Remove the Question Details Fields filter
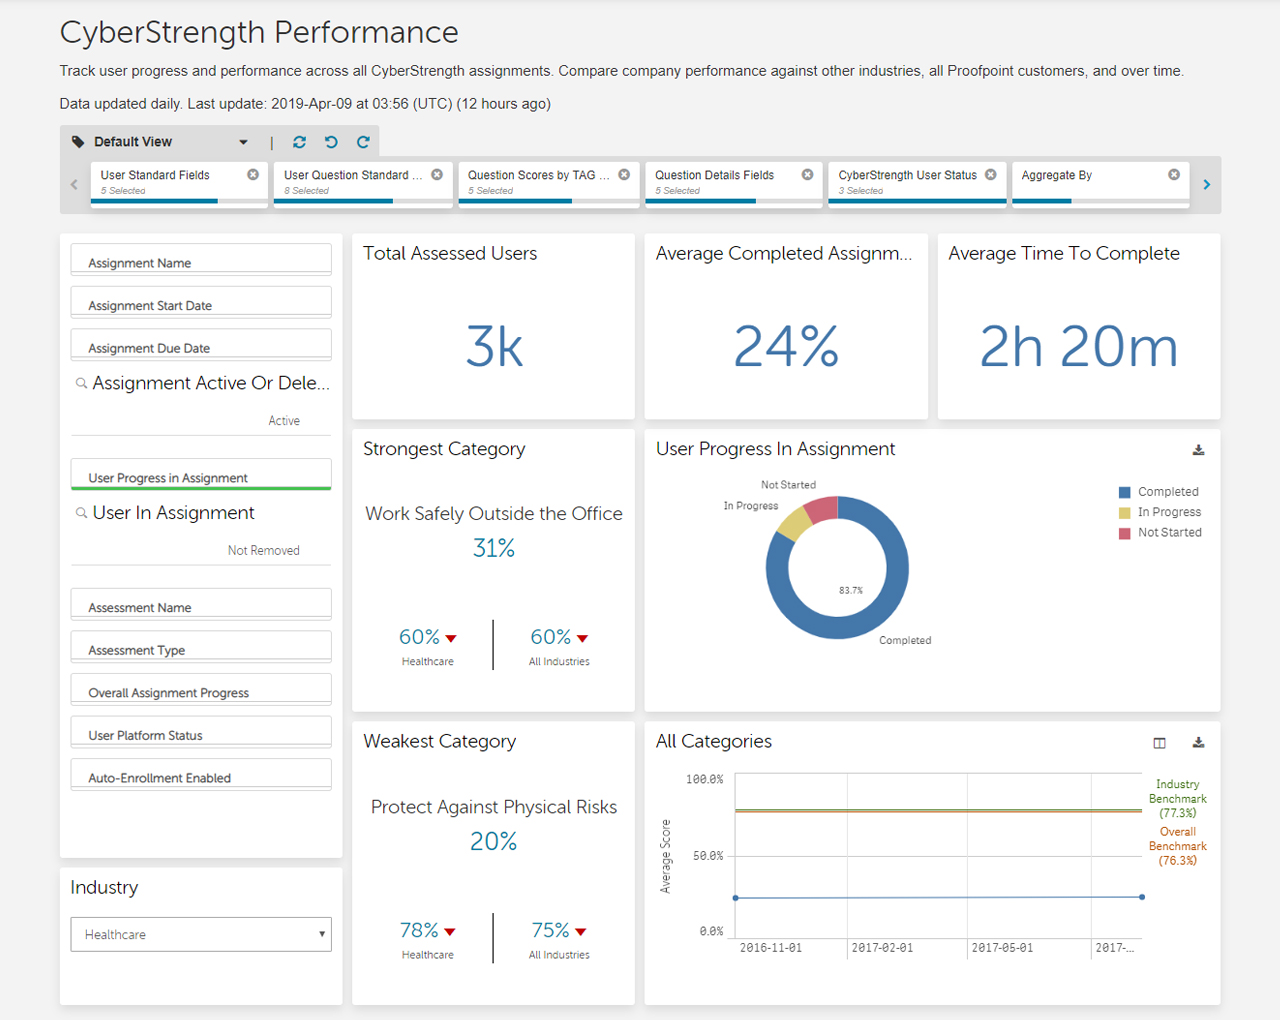This screenshot has height=1020, width=1280. (807, 174)
